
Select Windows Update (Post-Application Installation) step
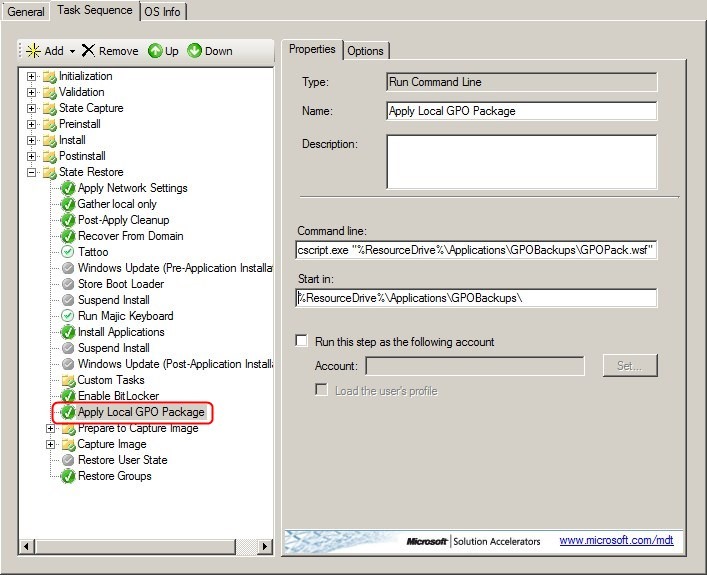[175, 364]
